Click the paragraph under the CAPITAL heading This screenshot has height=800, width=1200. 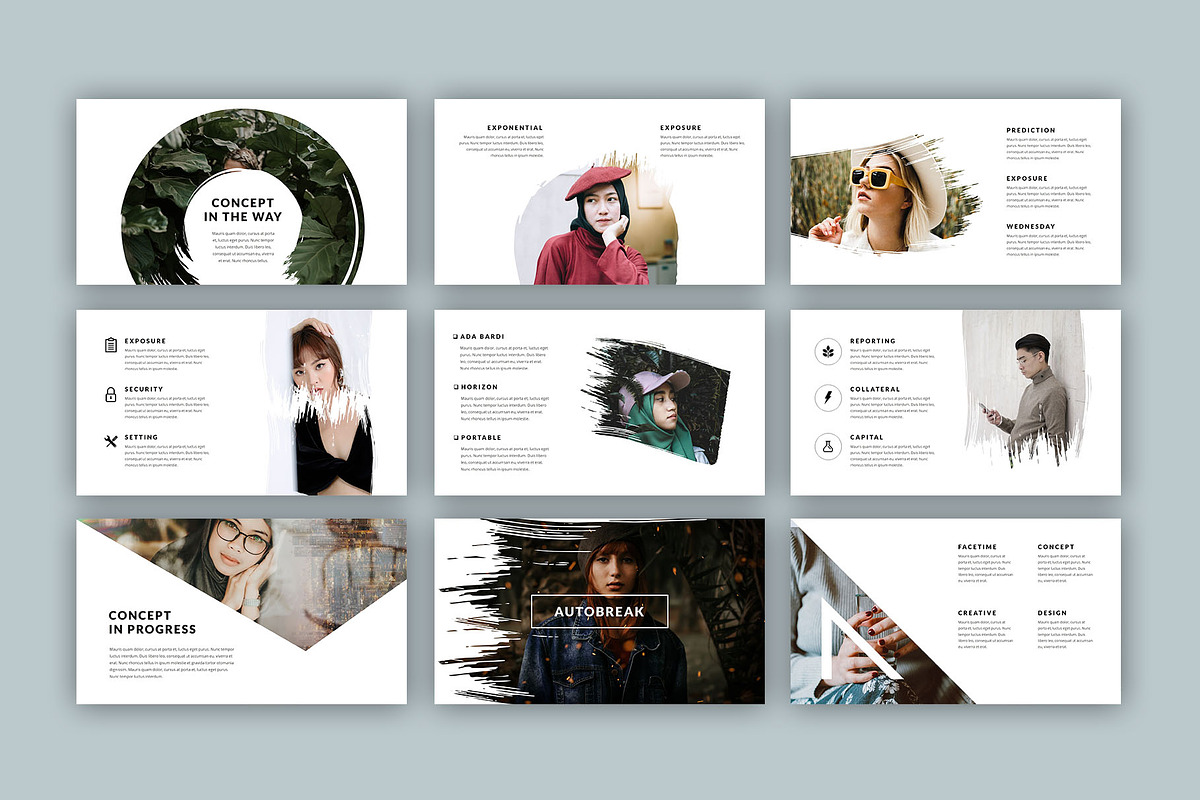coord(893,456)
